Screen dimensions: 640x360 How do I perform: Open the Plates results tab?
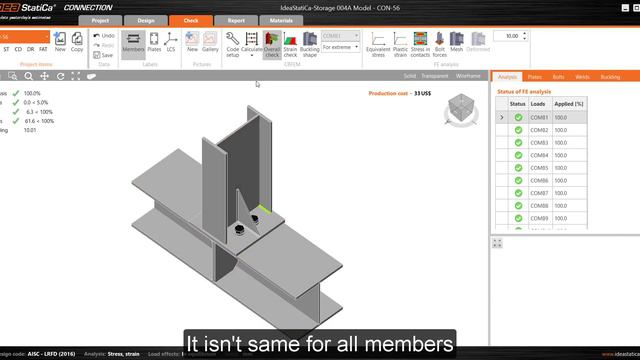coord(534,77)
